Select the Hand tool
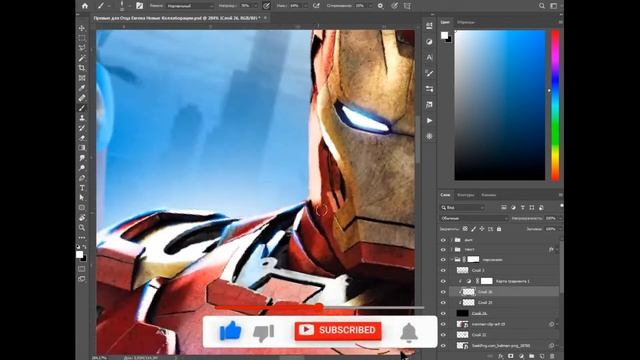Viewport: 640px width, 360px height. pyautogui.click(x=82, y=218)
